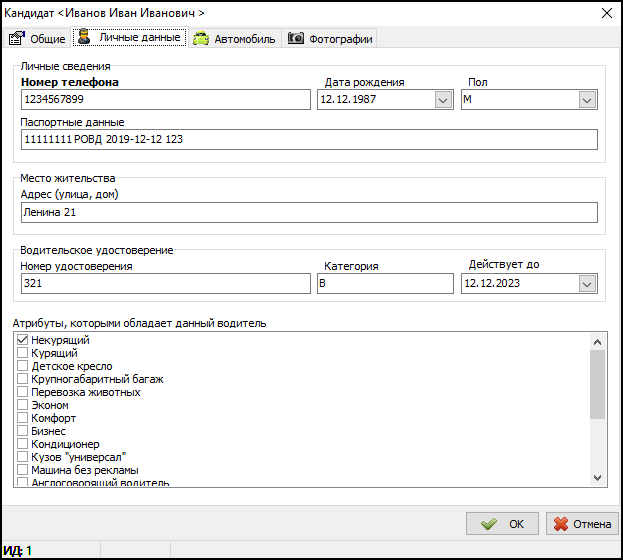Tick the Кондиционер checkbox

pyautogui.click(x=23, y=444)
